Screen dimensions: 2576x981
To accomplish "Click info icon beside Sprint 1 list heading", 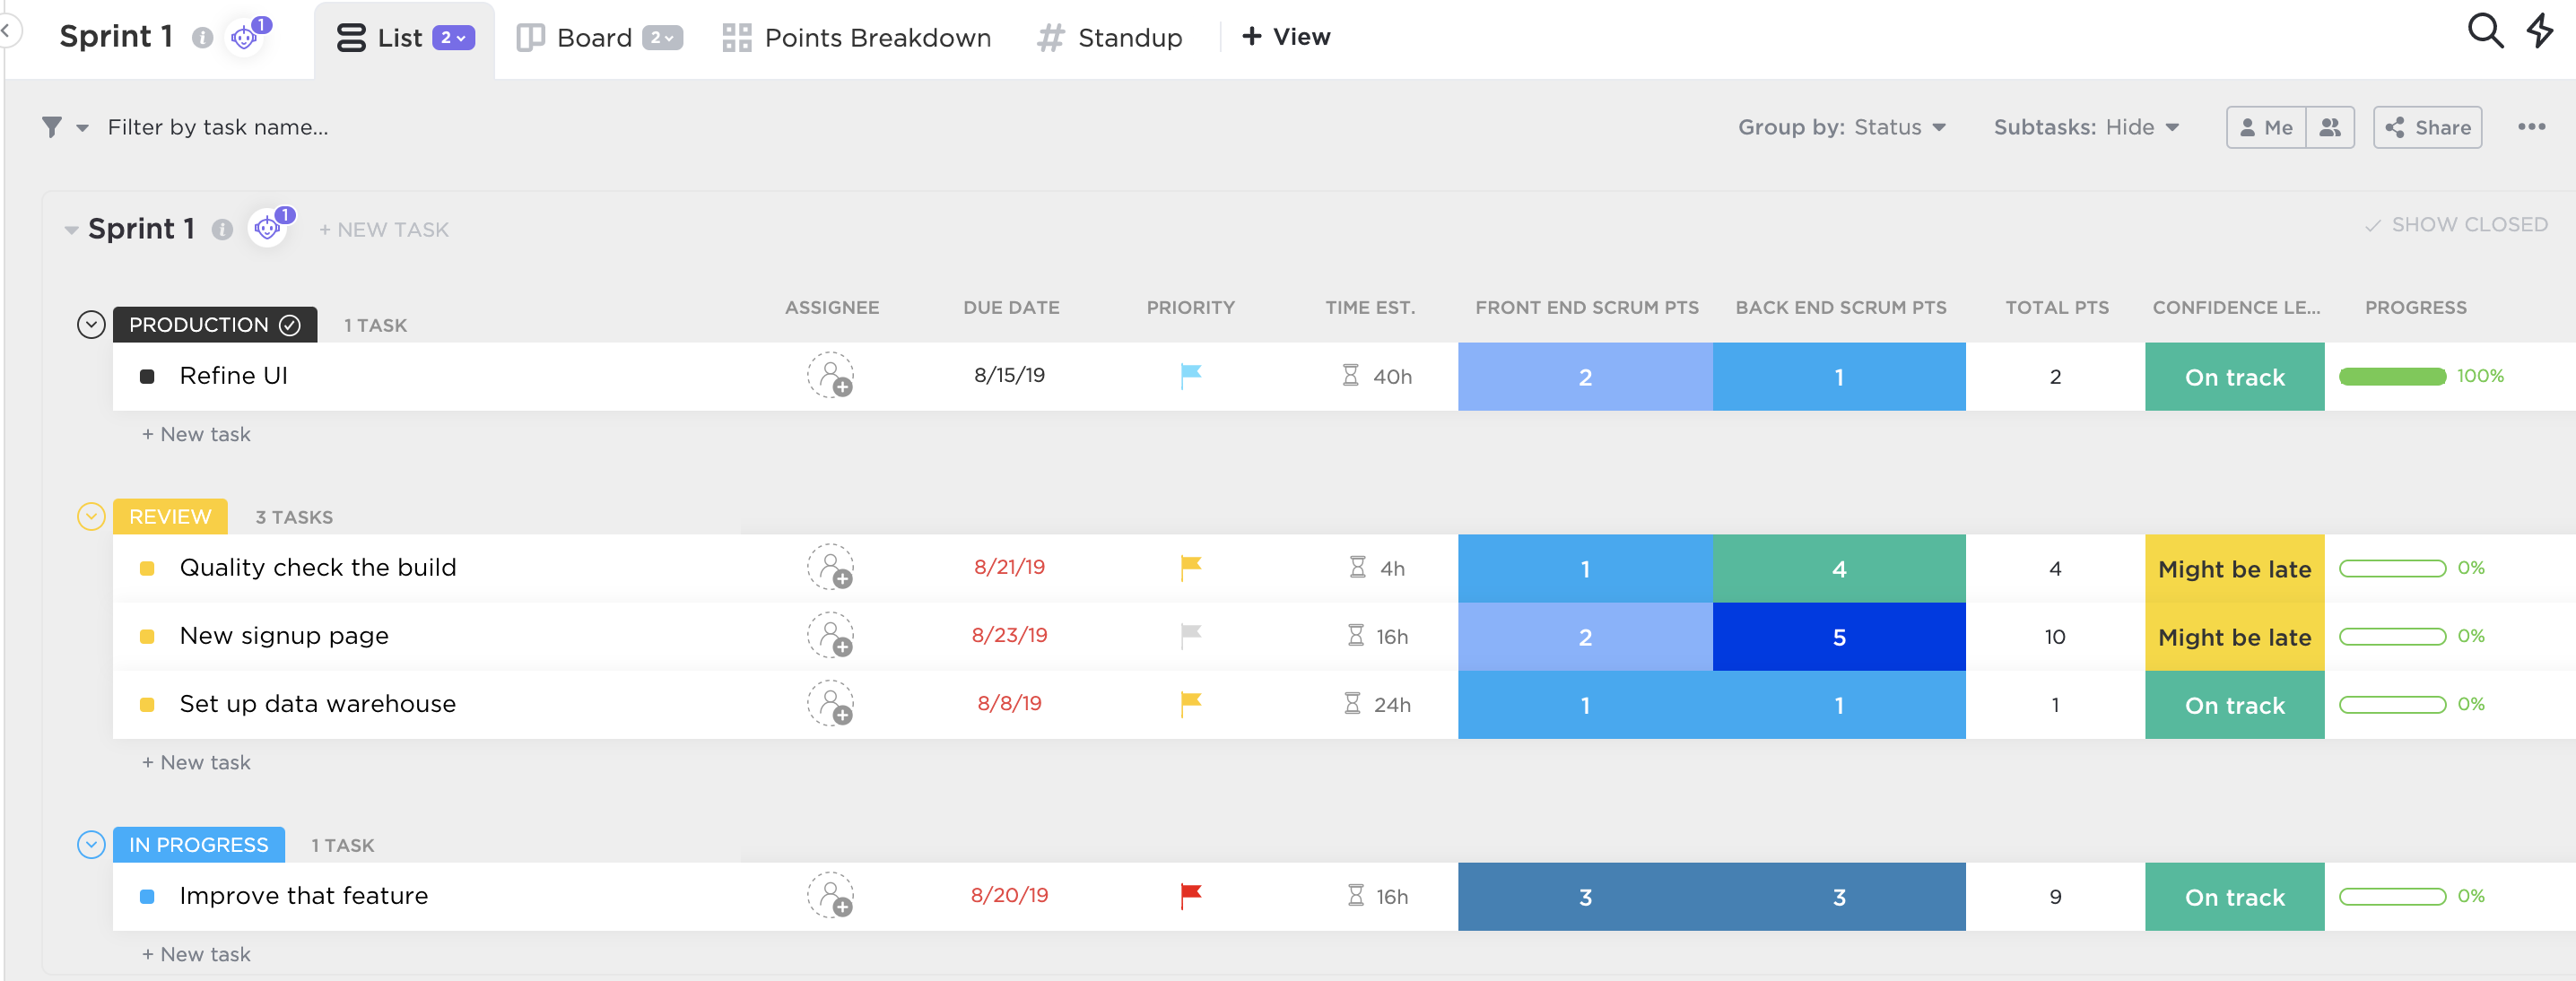I will [x=222, y=230].
